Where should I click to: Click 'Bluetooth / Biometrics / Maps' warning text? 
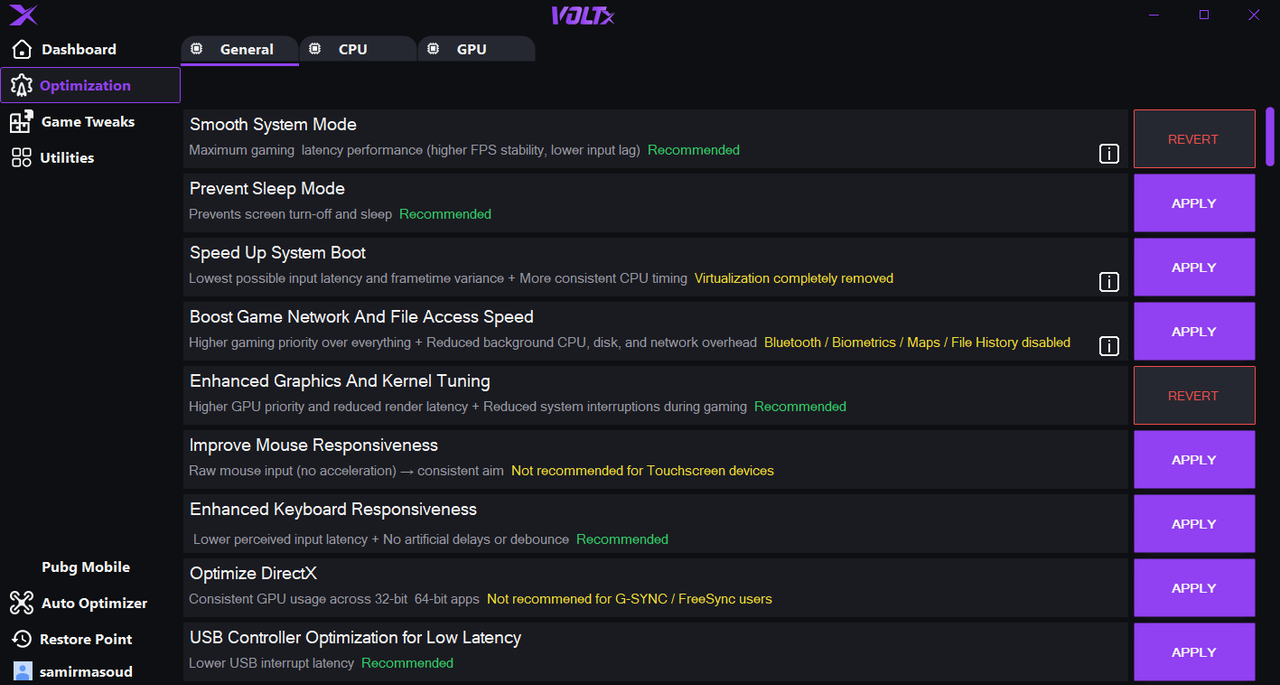click(917, 343)
